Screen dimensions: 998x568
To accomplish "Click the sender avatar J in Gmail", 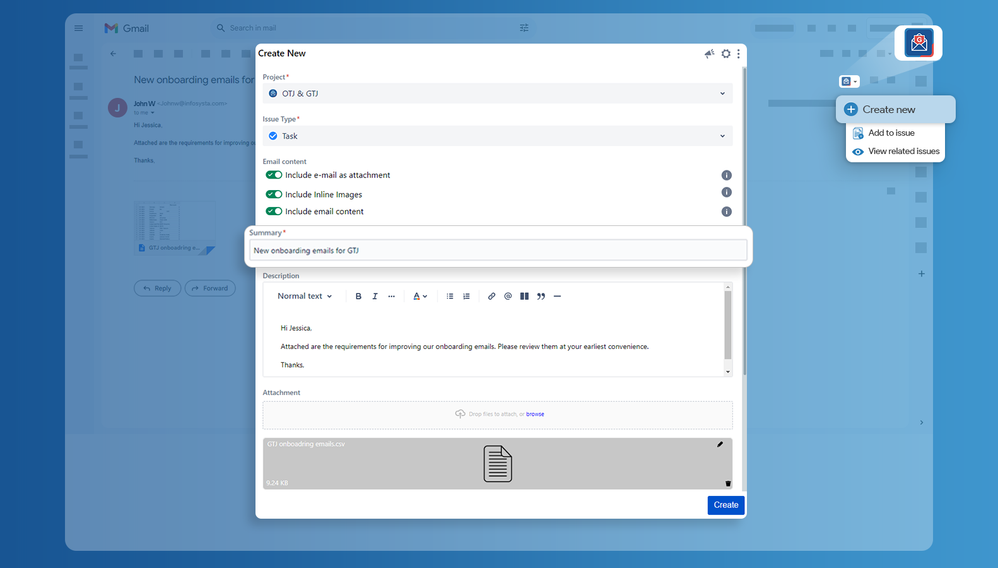I will pos(117,108).
